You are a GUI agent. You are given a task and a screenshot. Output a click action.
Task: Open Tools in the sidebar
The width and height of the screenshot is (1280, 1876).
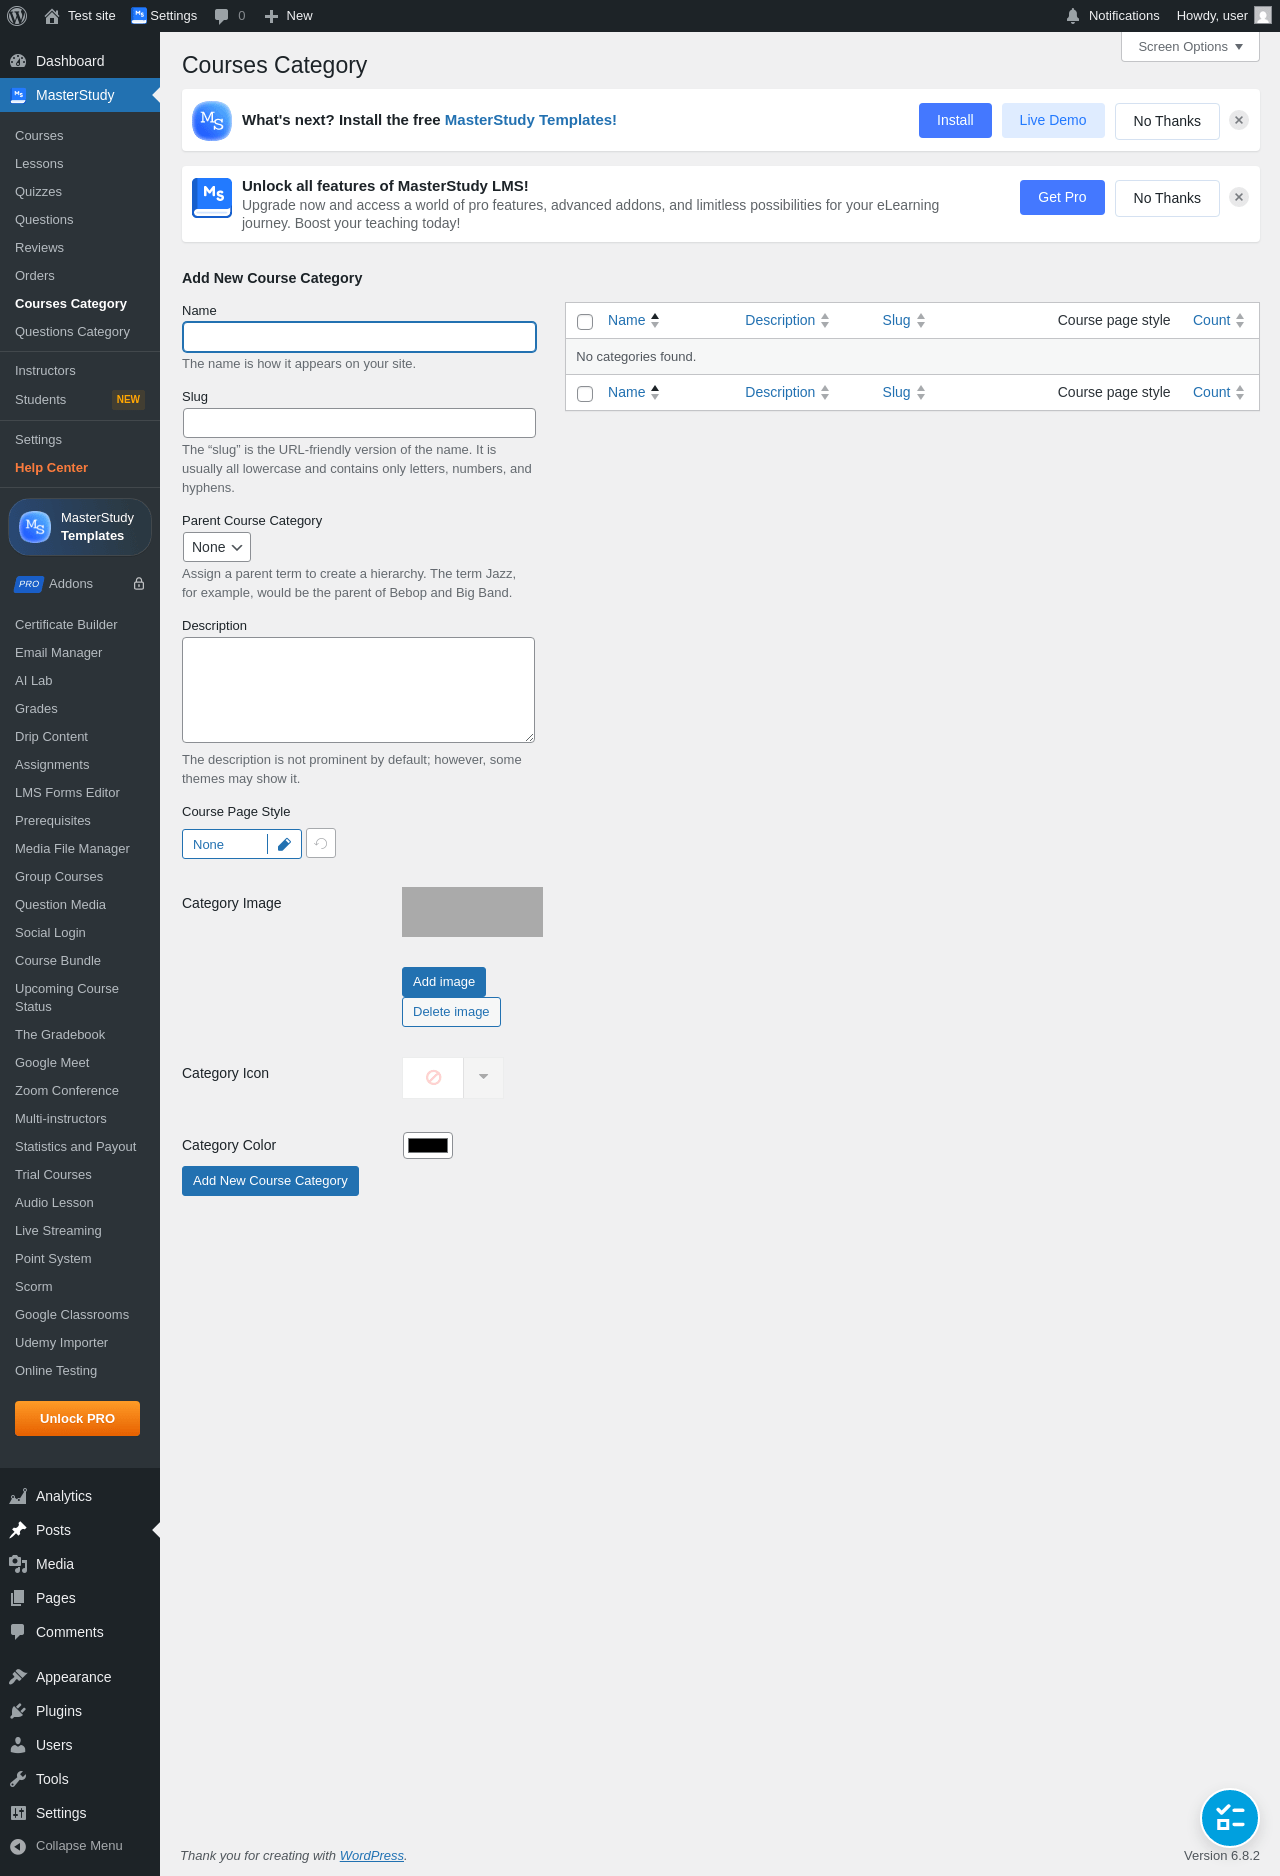80,1779
